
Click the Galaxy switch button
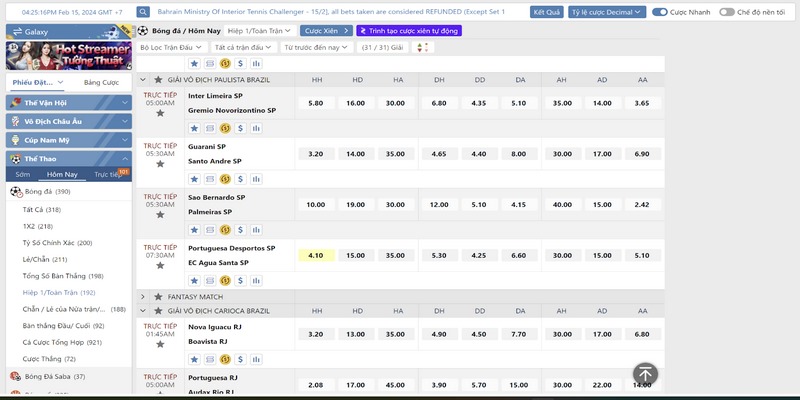tap(69, 32)
